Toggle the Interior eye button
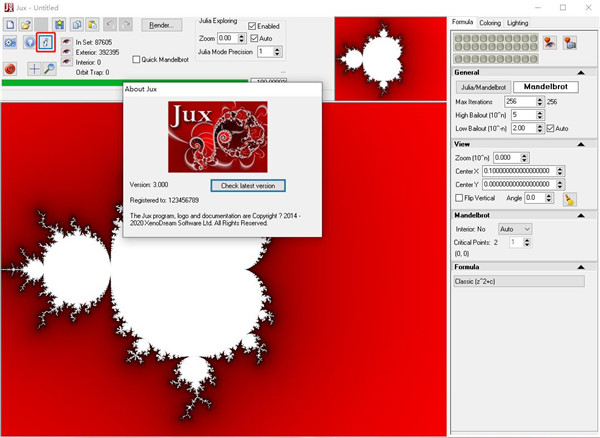 tap(67, 62)
